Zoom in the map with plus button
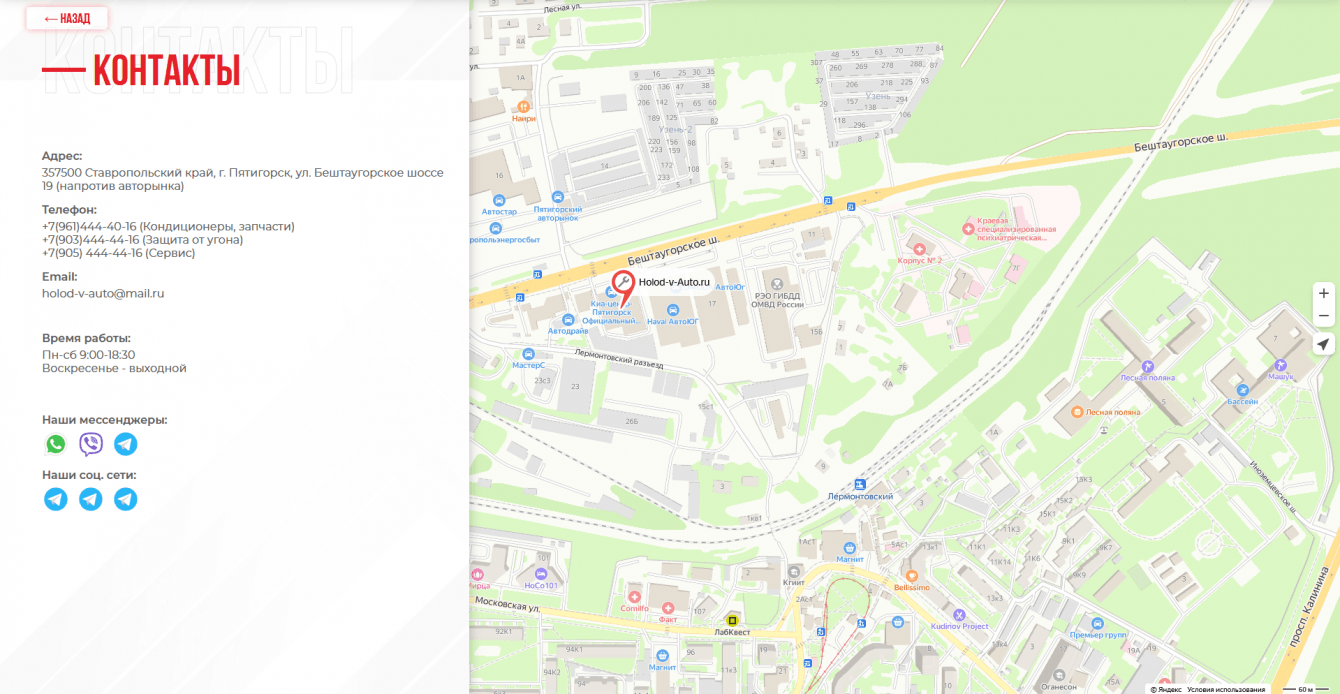Screen dimensions: 1340x694 coord(1324,293)
